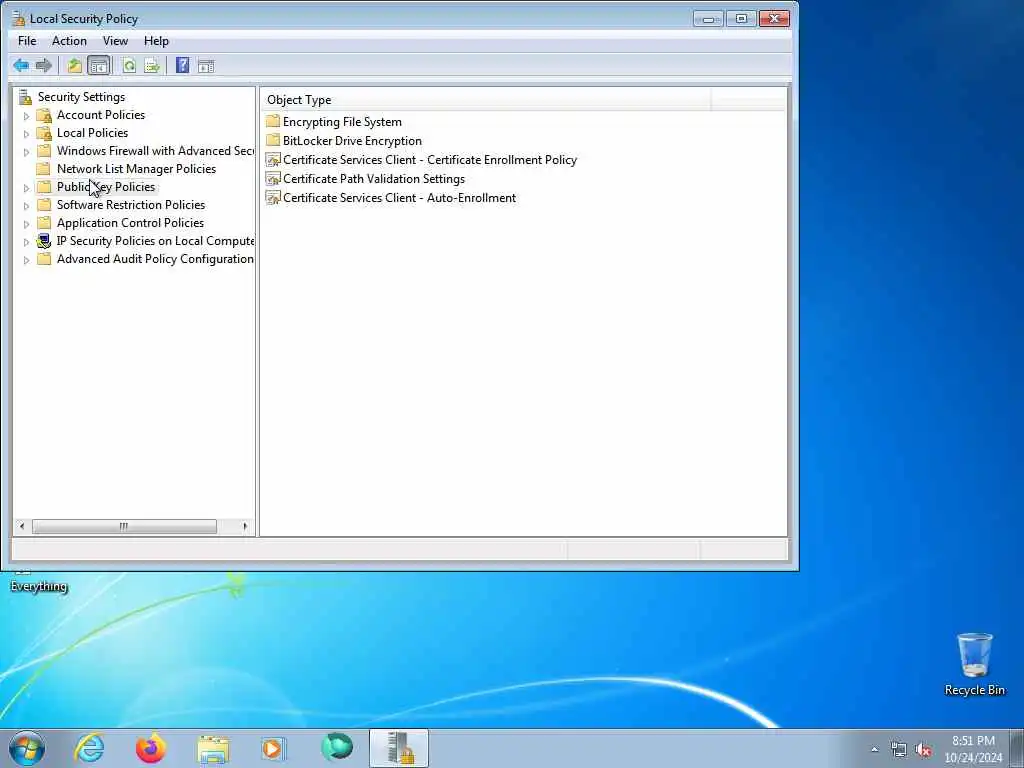Open Recycle Bin on desktop

(974, 664)
